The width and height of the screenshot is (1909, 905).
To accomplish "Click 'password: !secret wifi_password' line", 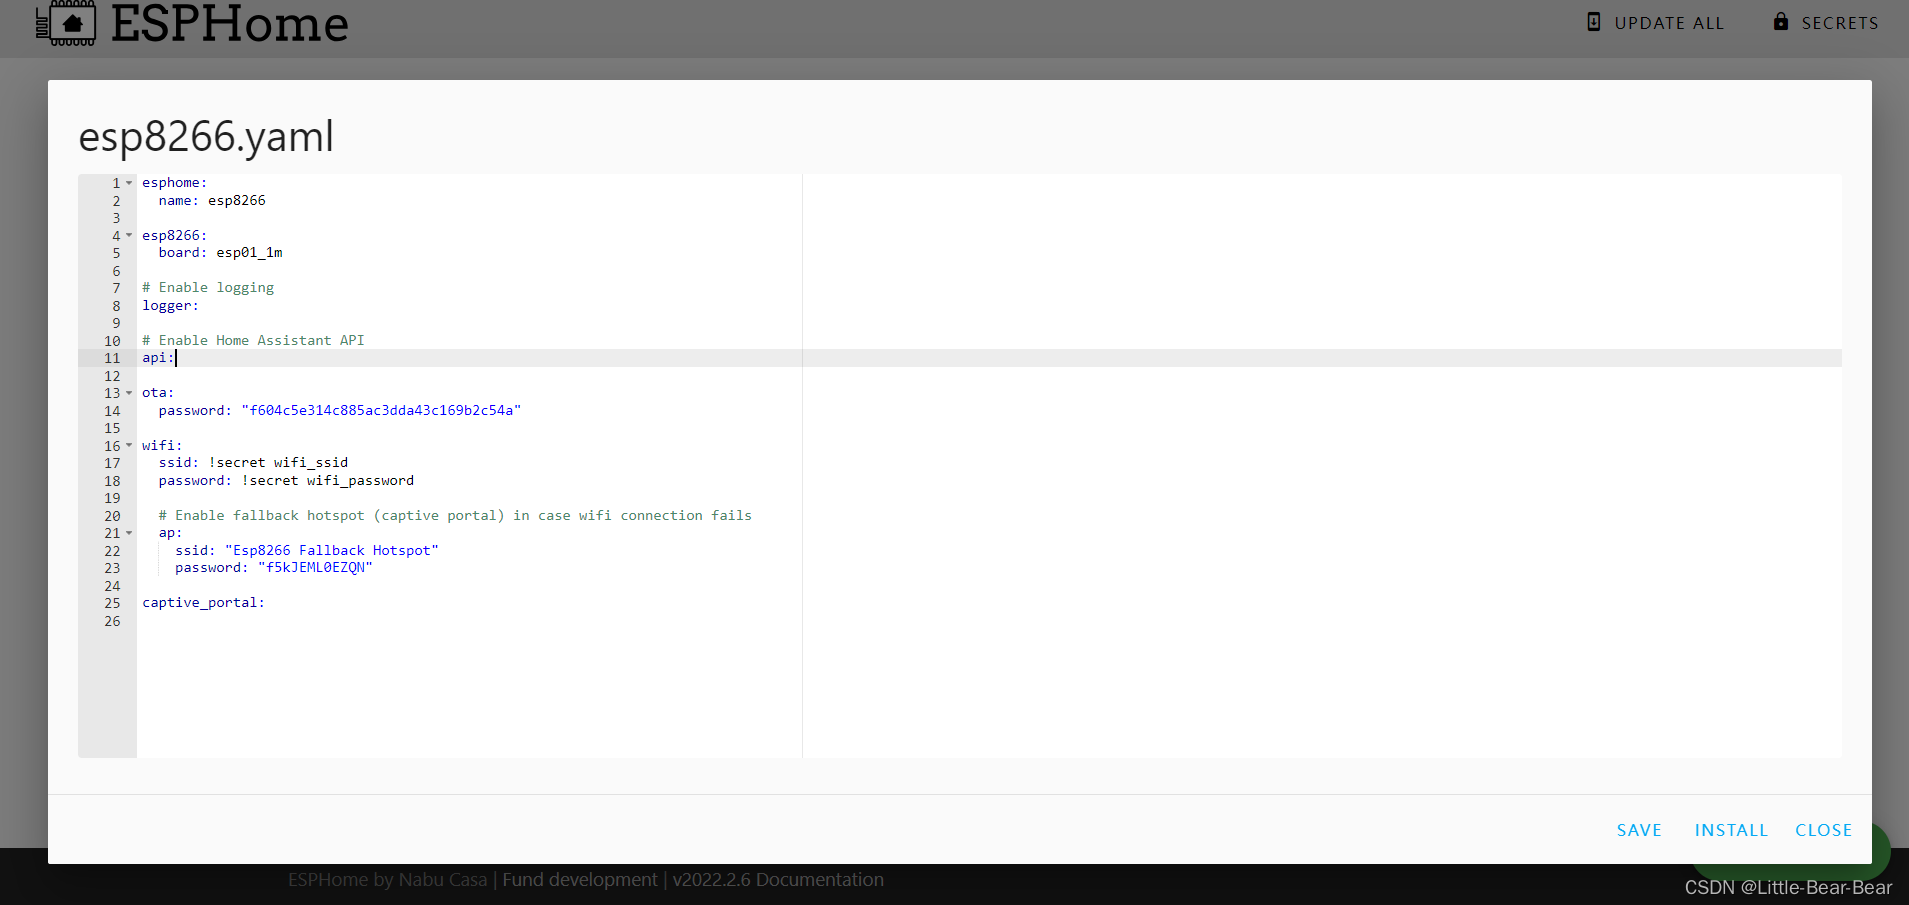I will click(286, 481).
